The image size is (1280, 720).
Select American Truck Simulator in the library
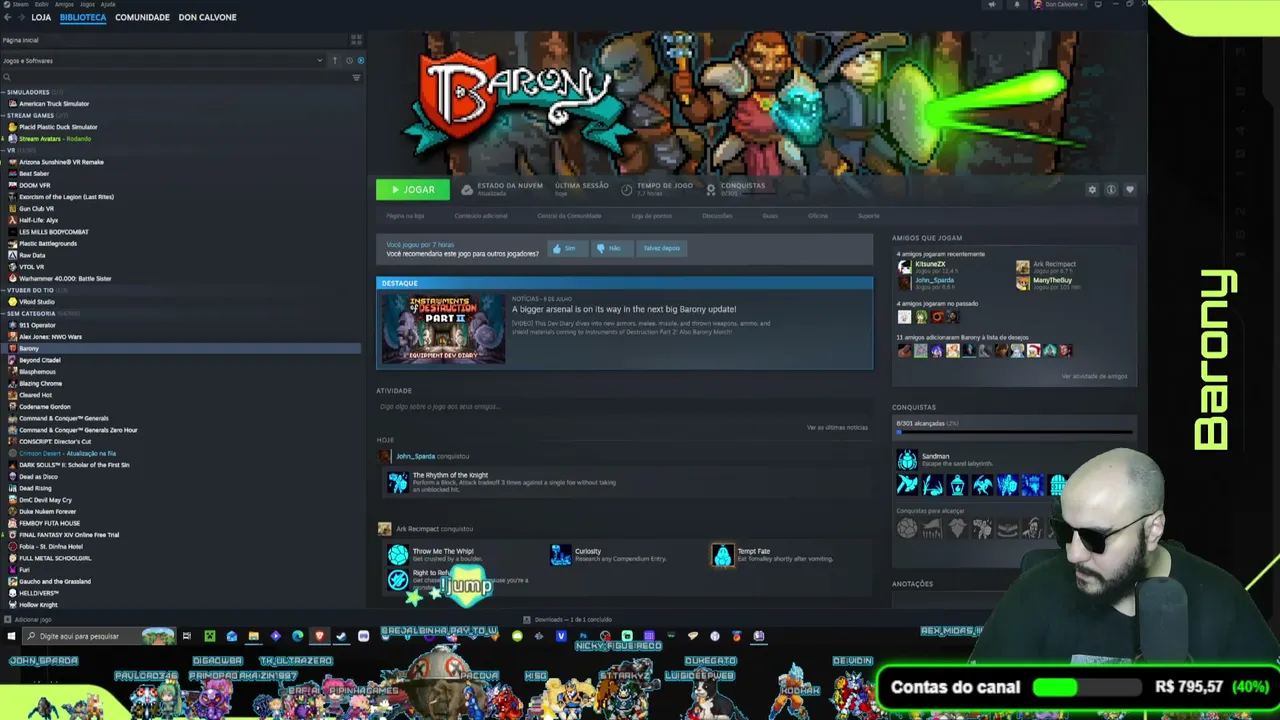pyautogui.click(x=54, y=104)
